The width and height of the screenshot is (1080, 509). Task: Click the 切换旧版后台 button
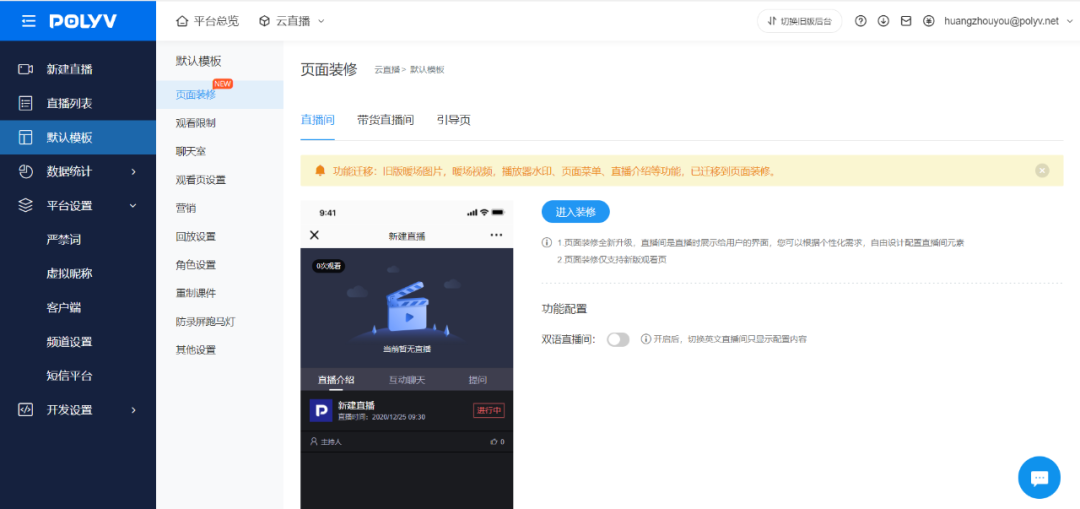coord(799,21)
